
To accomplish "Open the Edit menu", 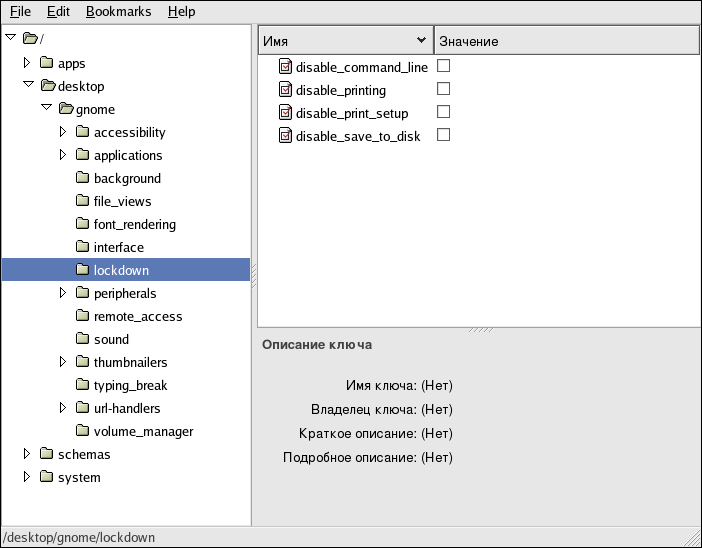I will [x=58, y=12].
